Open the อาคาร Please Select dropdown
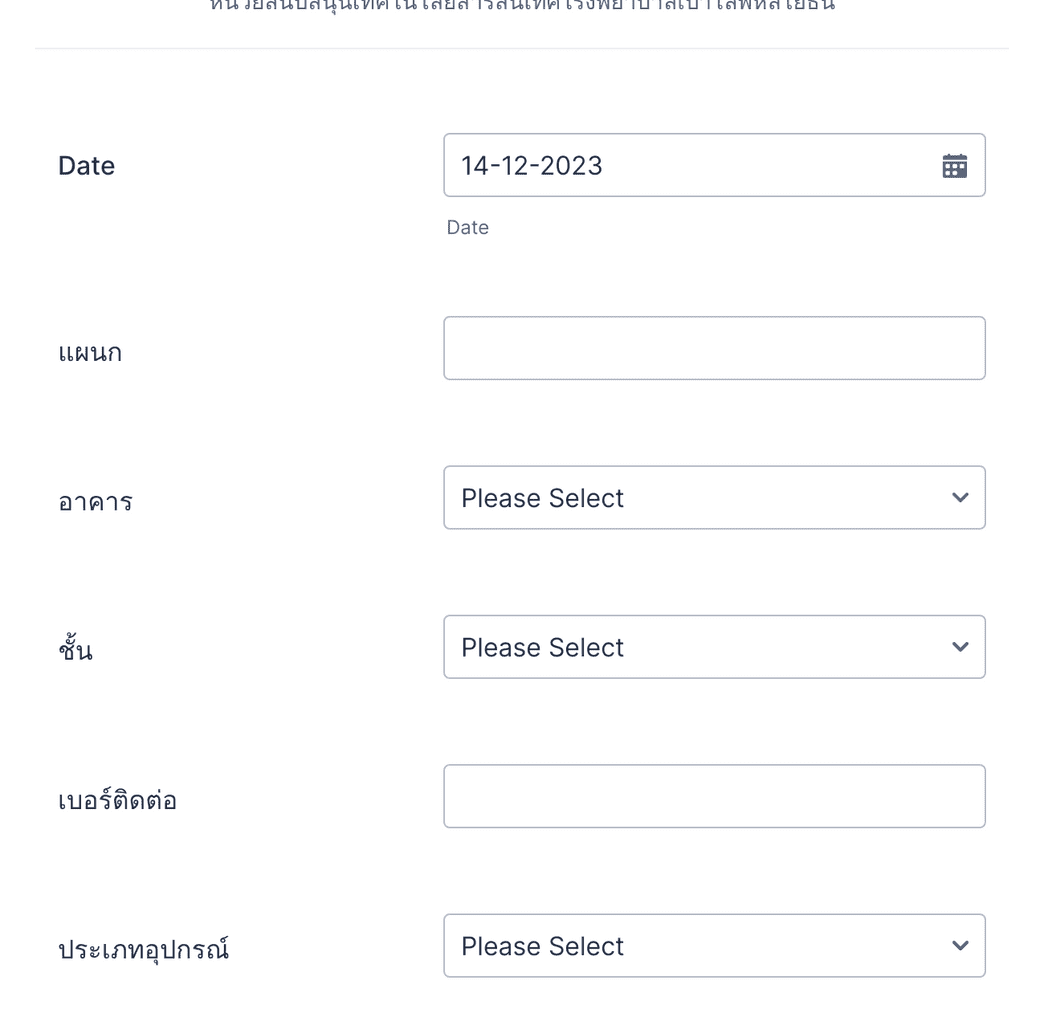The height and width of the screenshot is (1011, 1044). pyautogui.click(x=714, y=497)
